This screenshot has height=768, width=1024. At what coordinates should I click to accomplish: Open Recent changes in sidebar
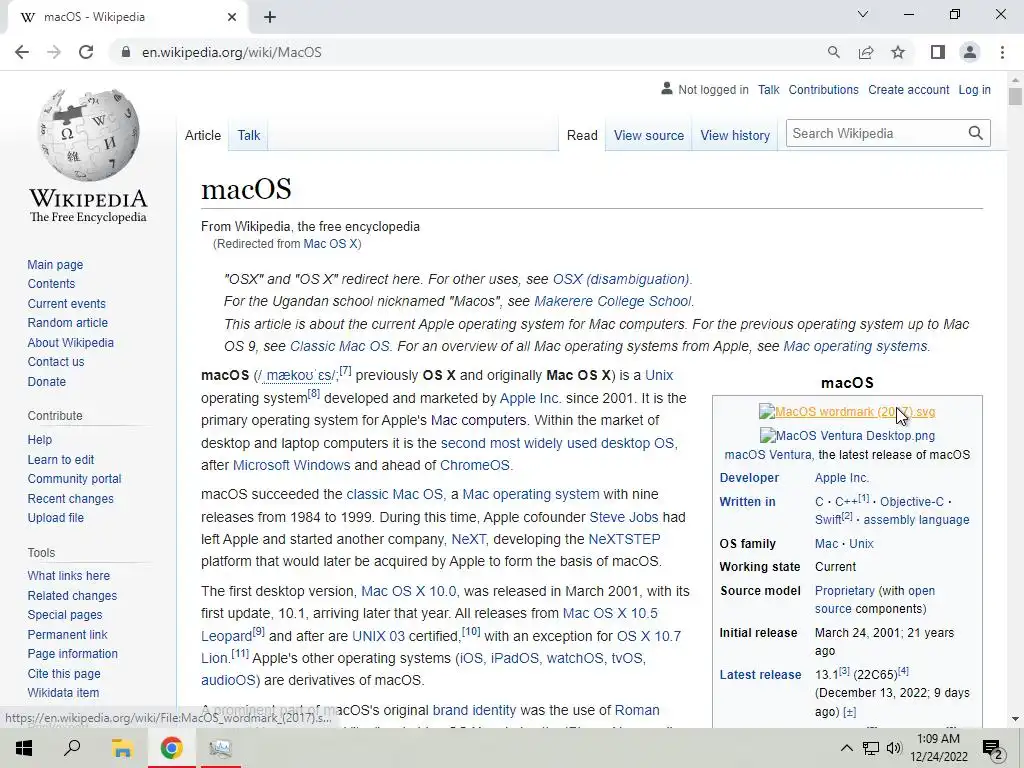[x=71, y=499]
